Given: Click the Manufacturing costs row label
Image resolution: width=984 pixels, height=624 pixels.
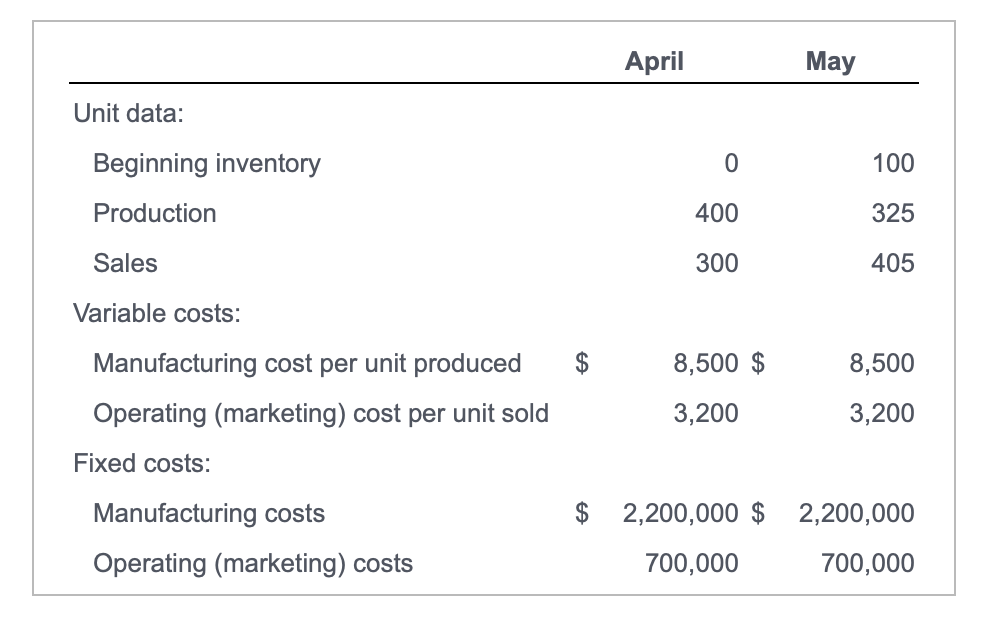Looking at the screenshot, I should pos(209,513).
